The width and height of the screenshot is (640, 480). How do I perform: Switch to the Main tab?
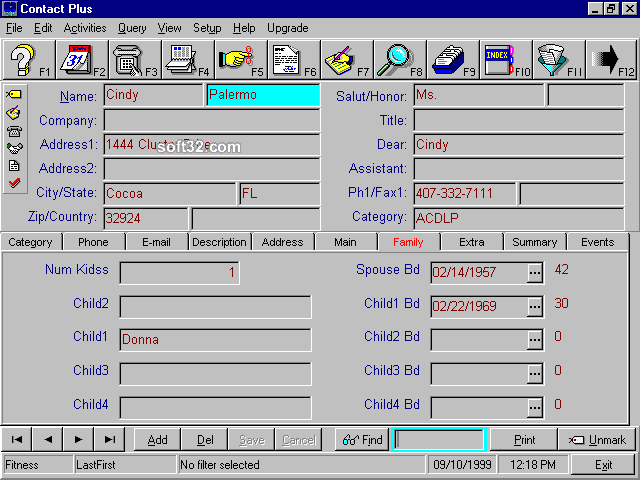[345, 242]
